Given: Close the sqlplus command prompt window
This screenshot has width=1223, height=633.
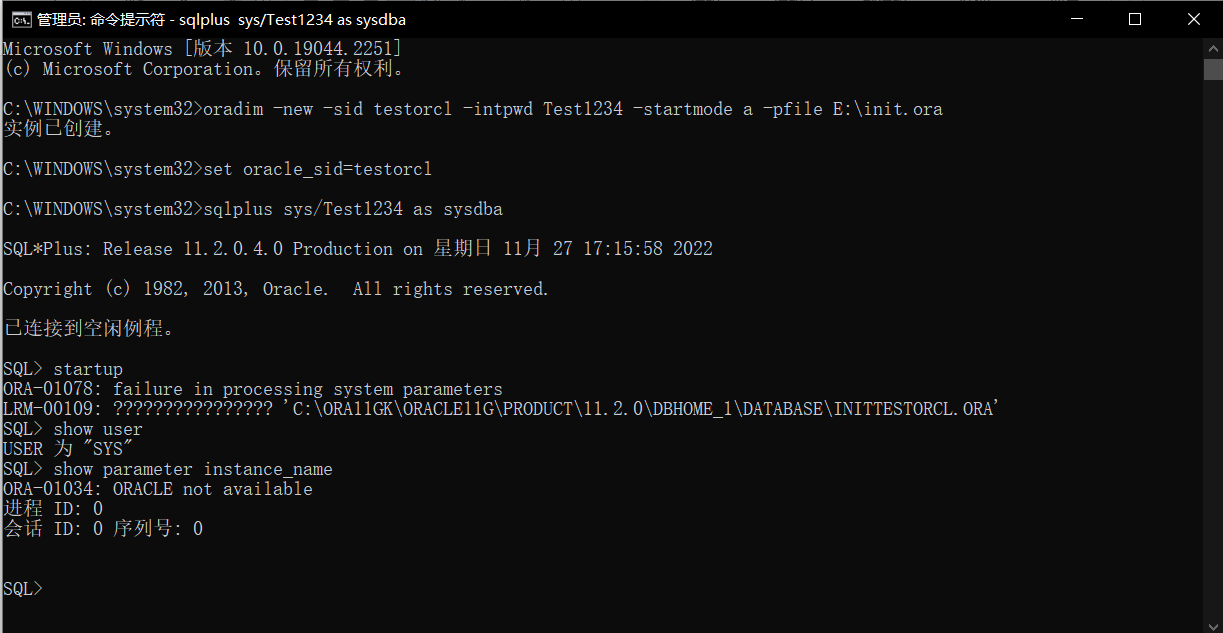Looking at the screenshot, I should (x=1193, y=19).
